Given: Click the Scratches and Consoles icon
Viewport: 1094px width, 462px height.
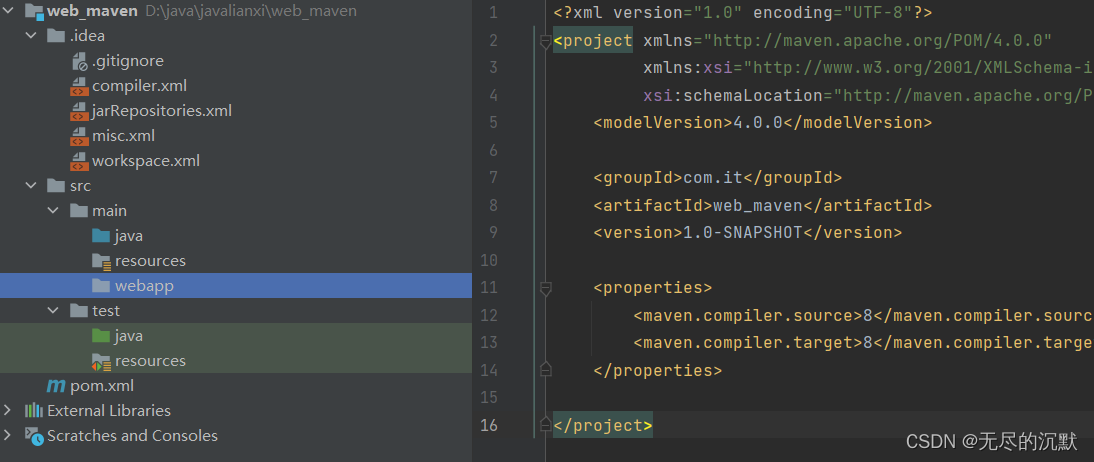Looking at the screenshot, I should click(33, 435).
